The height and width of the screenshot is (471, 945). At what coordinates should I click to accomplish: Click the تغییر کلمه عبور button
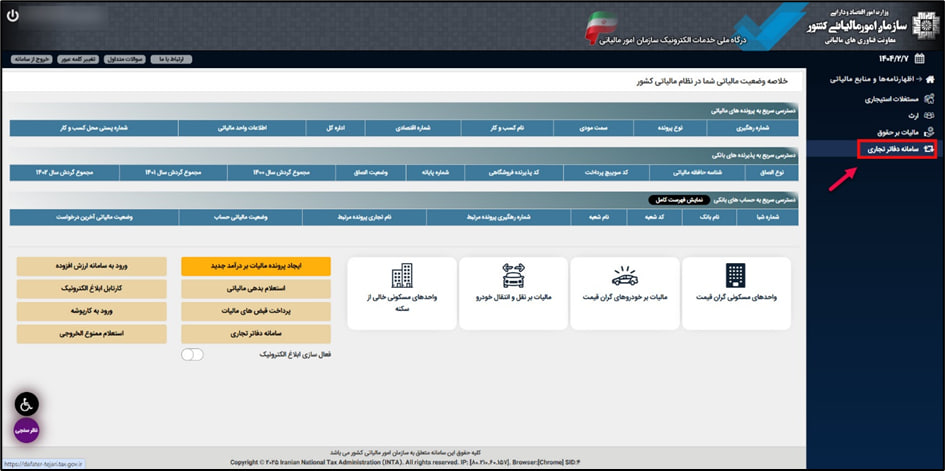(78, 59)
